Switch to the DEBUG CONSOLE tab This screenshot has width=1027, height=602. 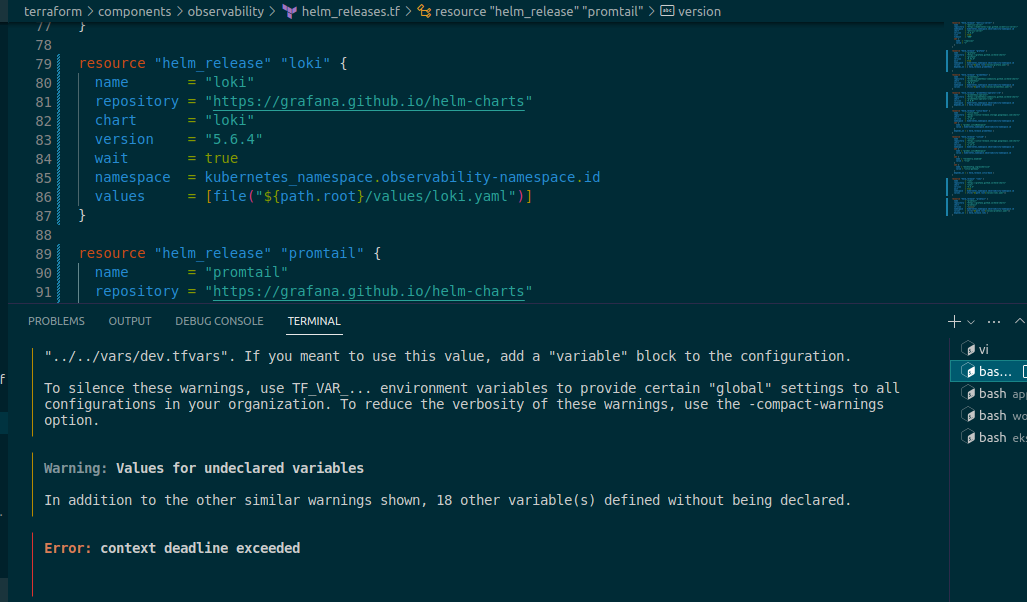tap(219, 321)
